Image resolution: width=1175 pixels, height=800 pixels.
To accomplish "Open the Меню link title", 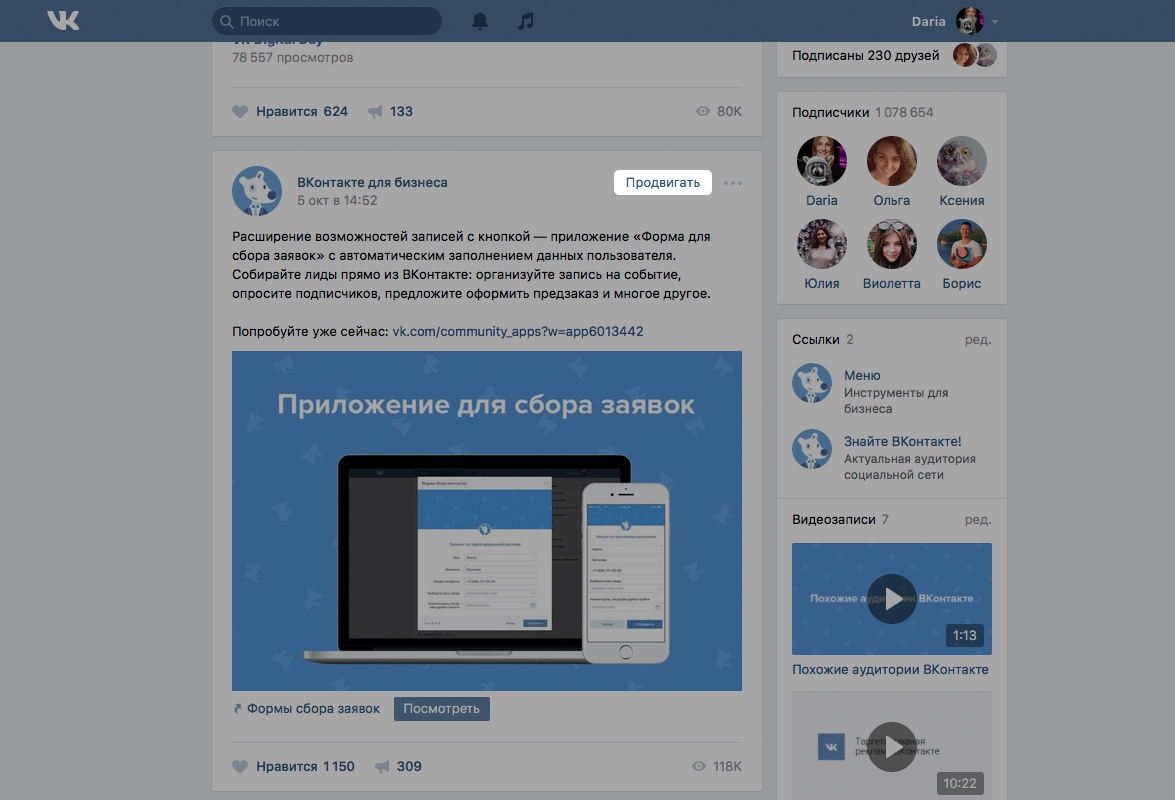I will coord(862,375).
